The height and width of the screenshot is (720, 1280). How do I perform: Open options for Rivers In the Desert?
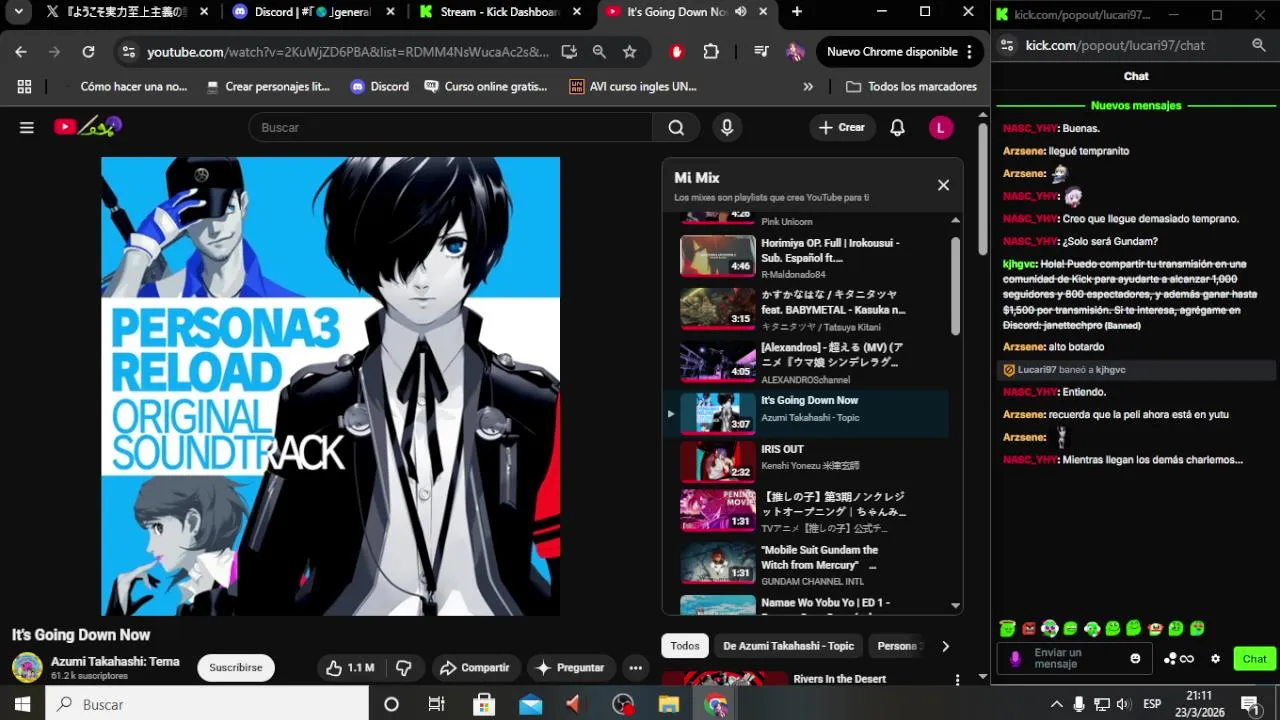[x=957, y=679]
